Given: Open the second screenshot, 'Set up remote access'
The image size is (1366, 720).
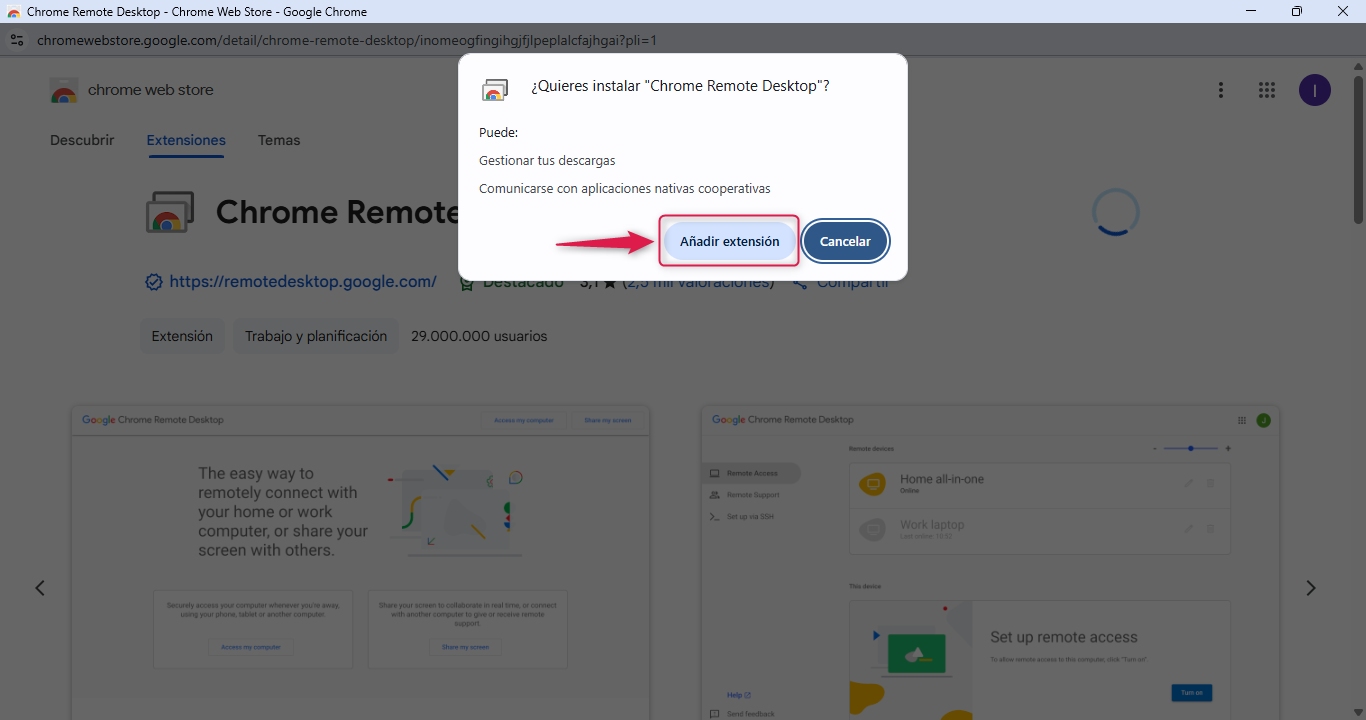Looking at the screenshot, I should (x=990, y=562).
